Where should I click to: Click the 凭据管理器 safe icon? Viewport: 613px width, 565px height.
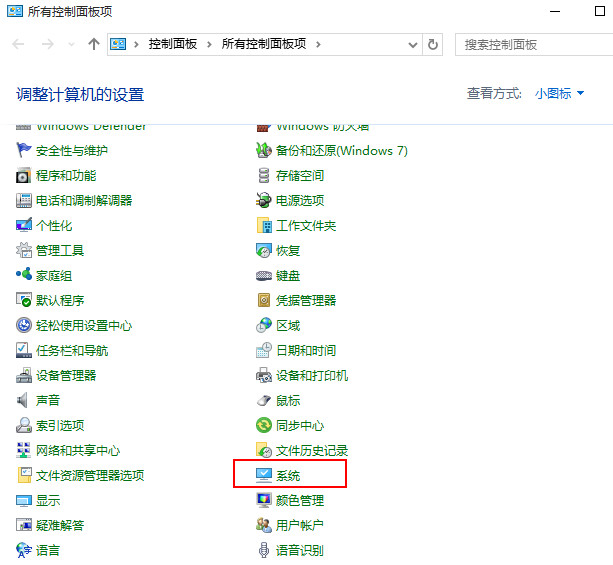click(x=263, y=300)
